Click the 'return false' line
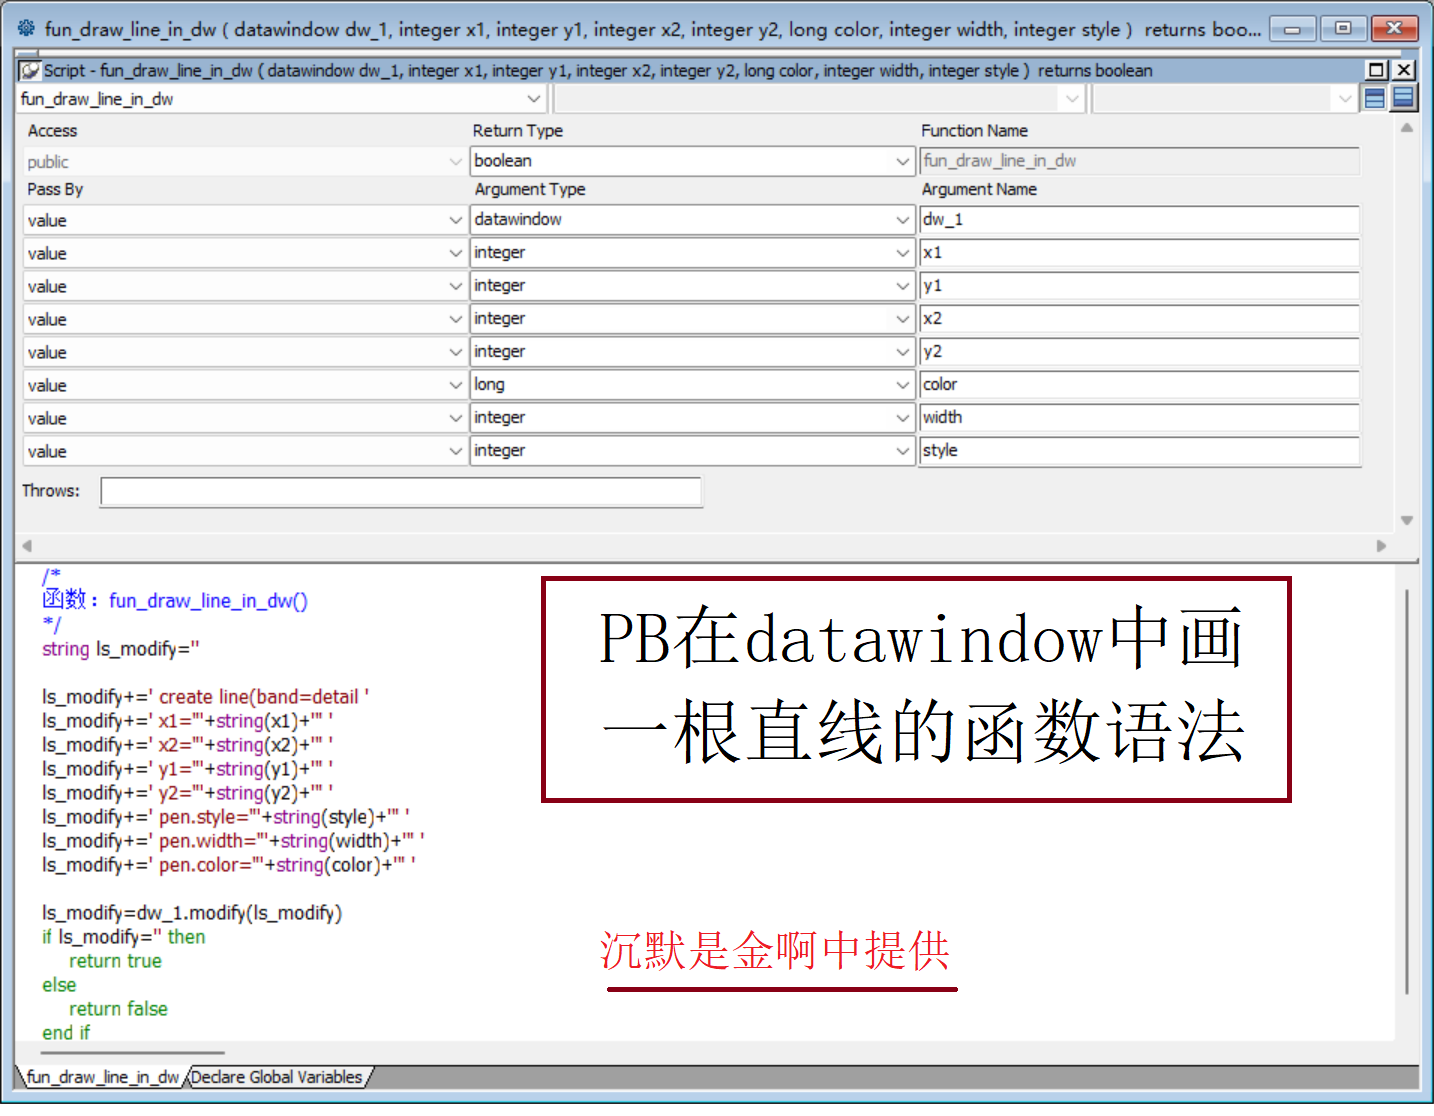This screenshot has height=1116, width=1434. [x=118, y=1009]
